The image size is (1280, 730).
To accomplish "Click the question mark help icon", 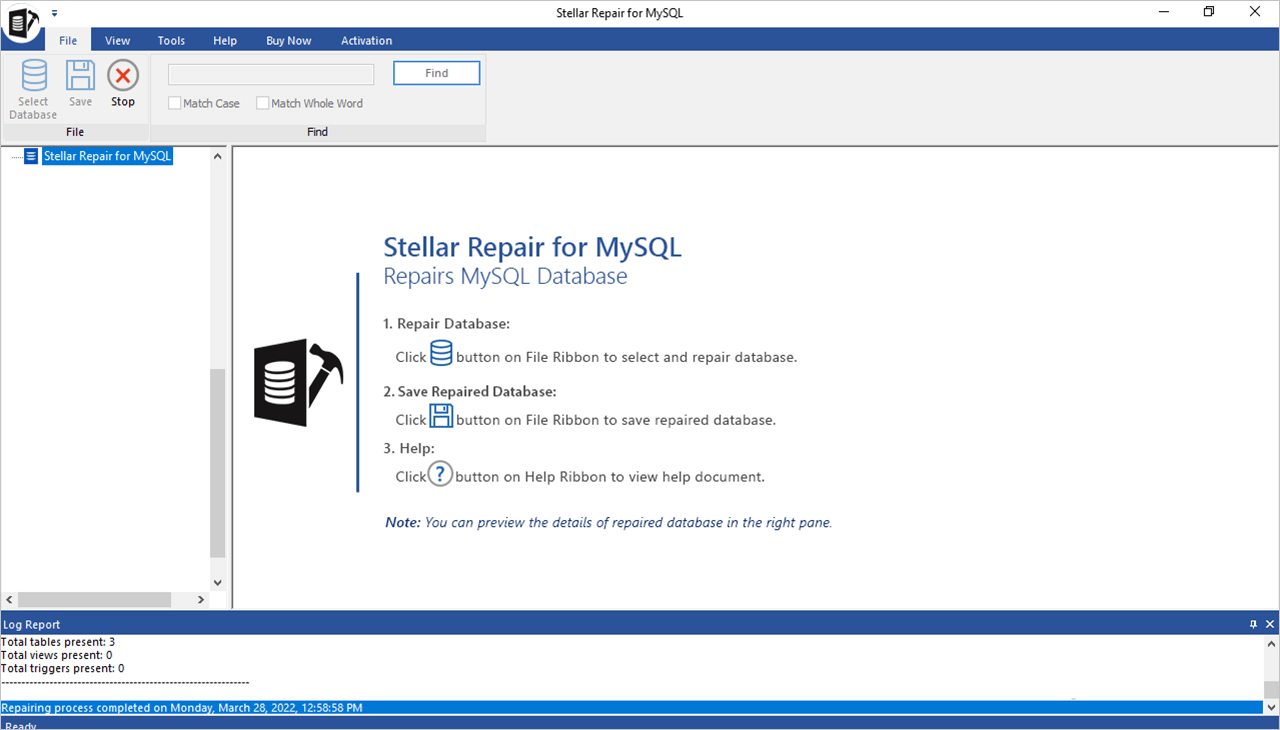I will pyautogui.click(x=440, y=474).
